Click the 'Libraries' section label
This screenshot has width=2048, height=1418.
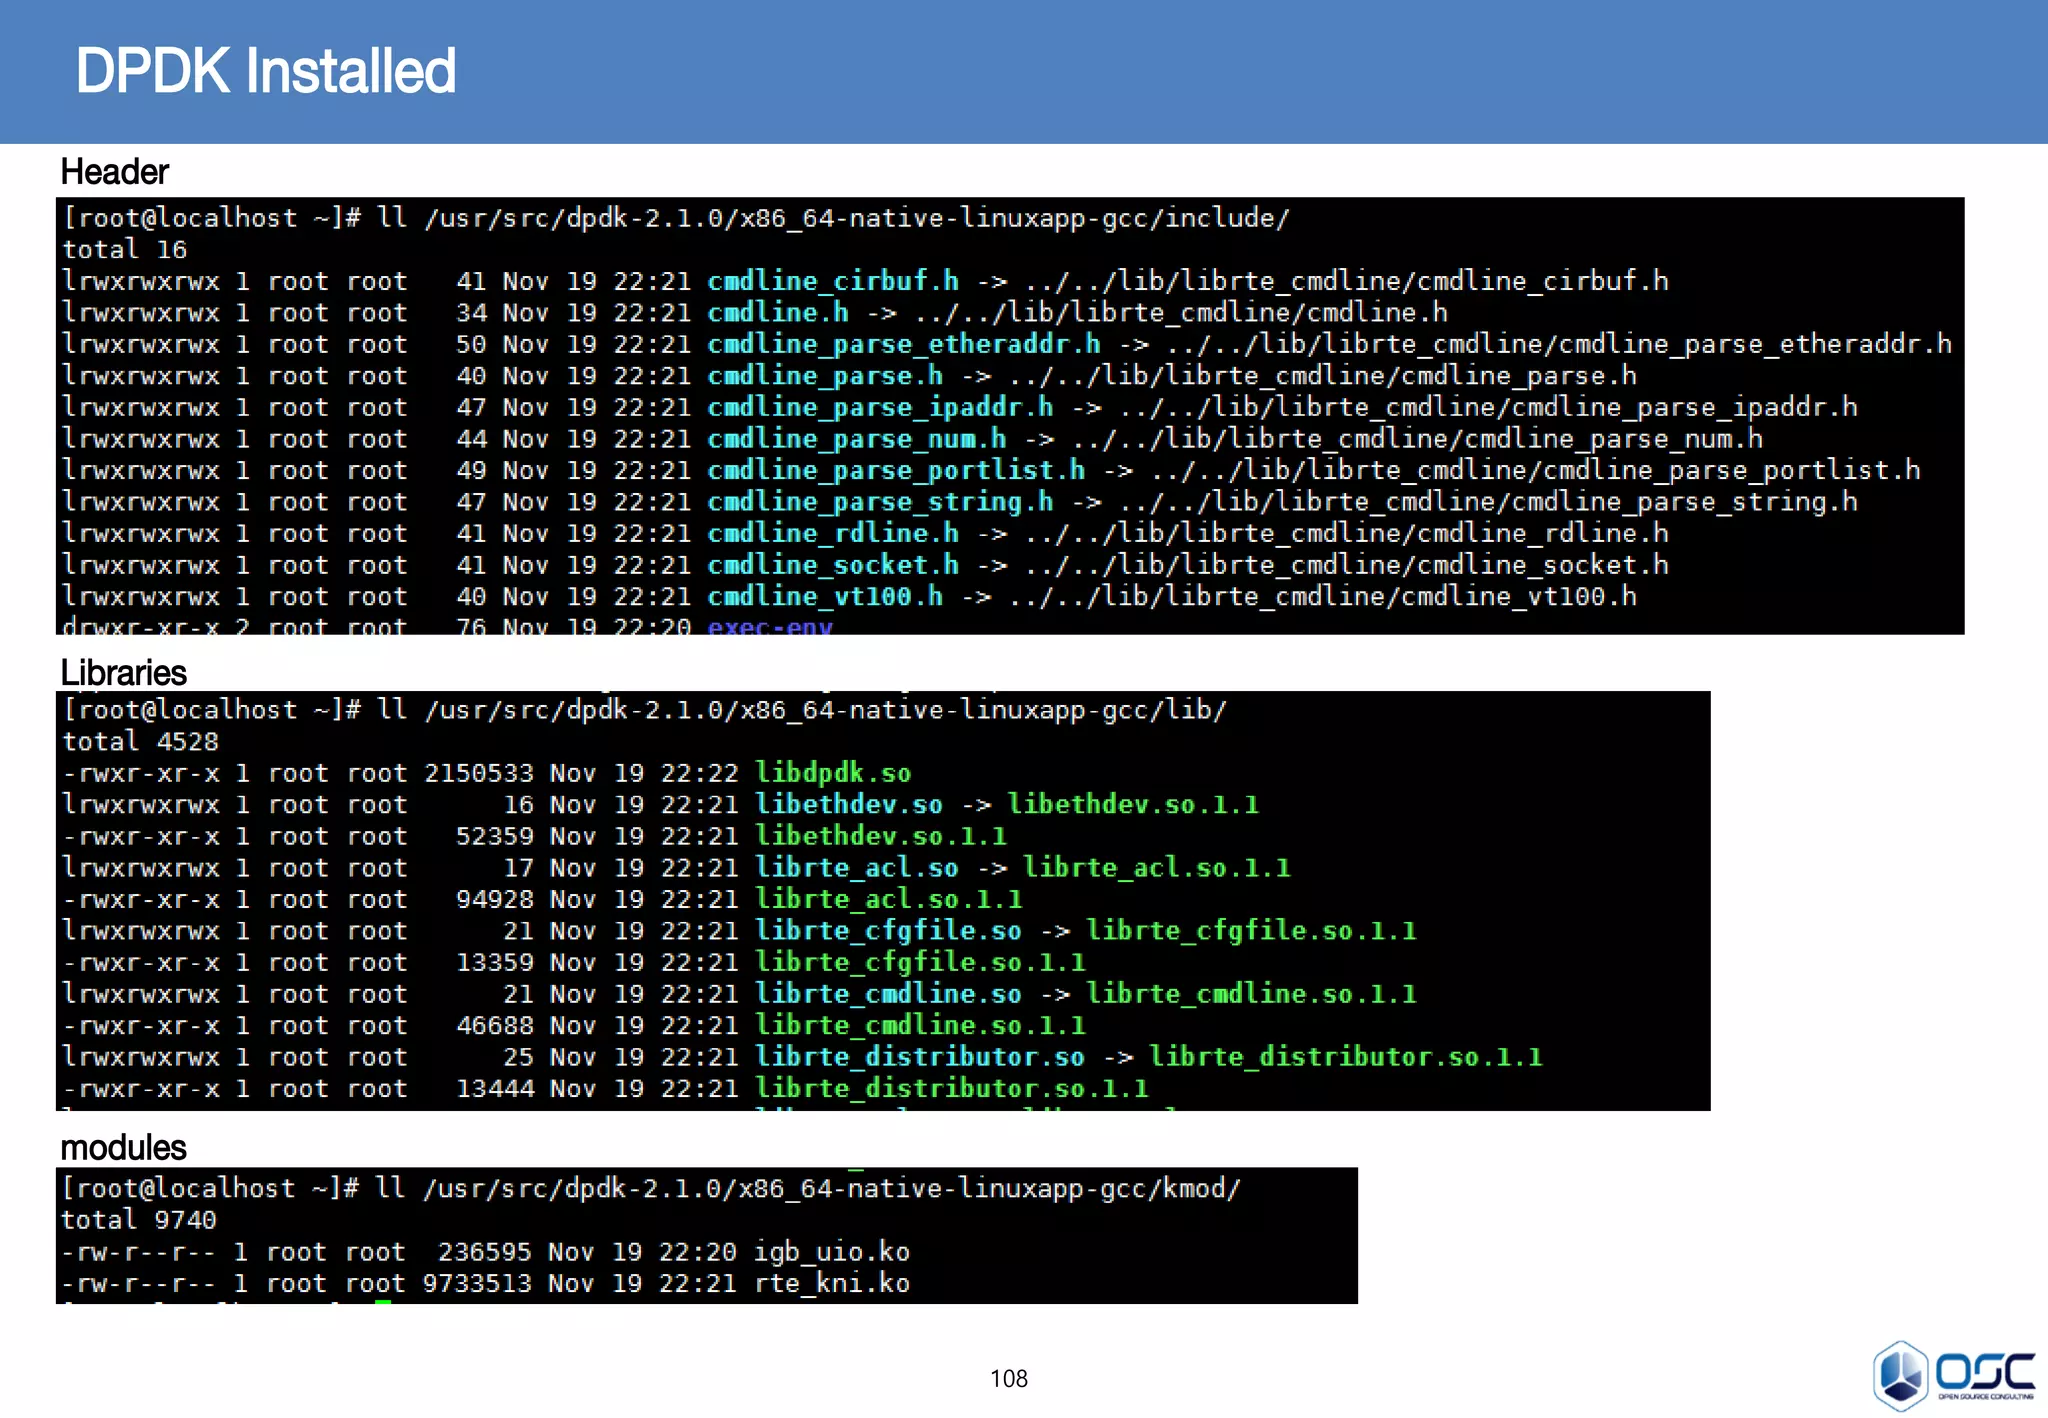(123, 673)
